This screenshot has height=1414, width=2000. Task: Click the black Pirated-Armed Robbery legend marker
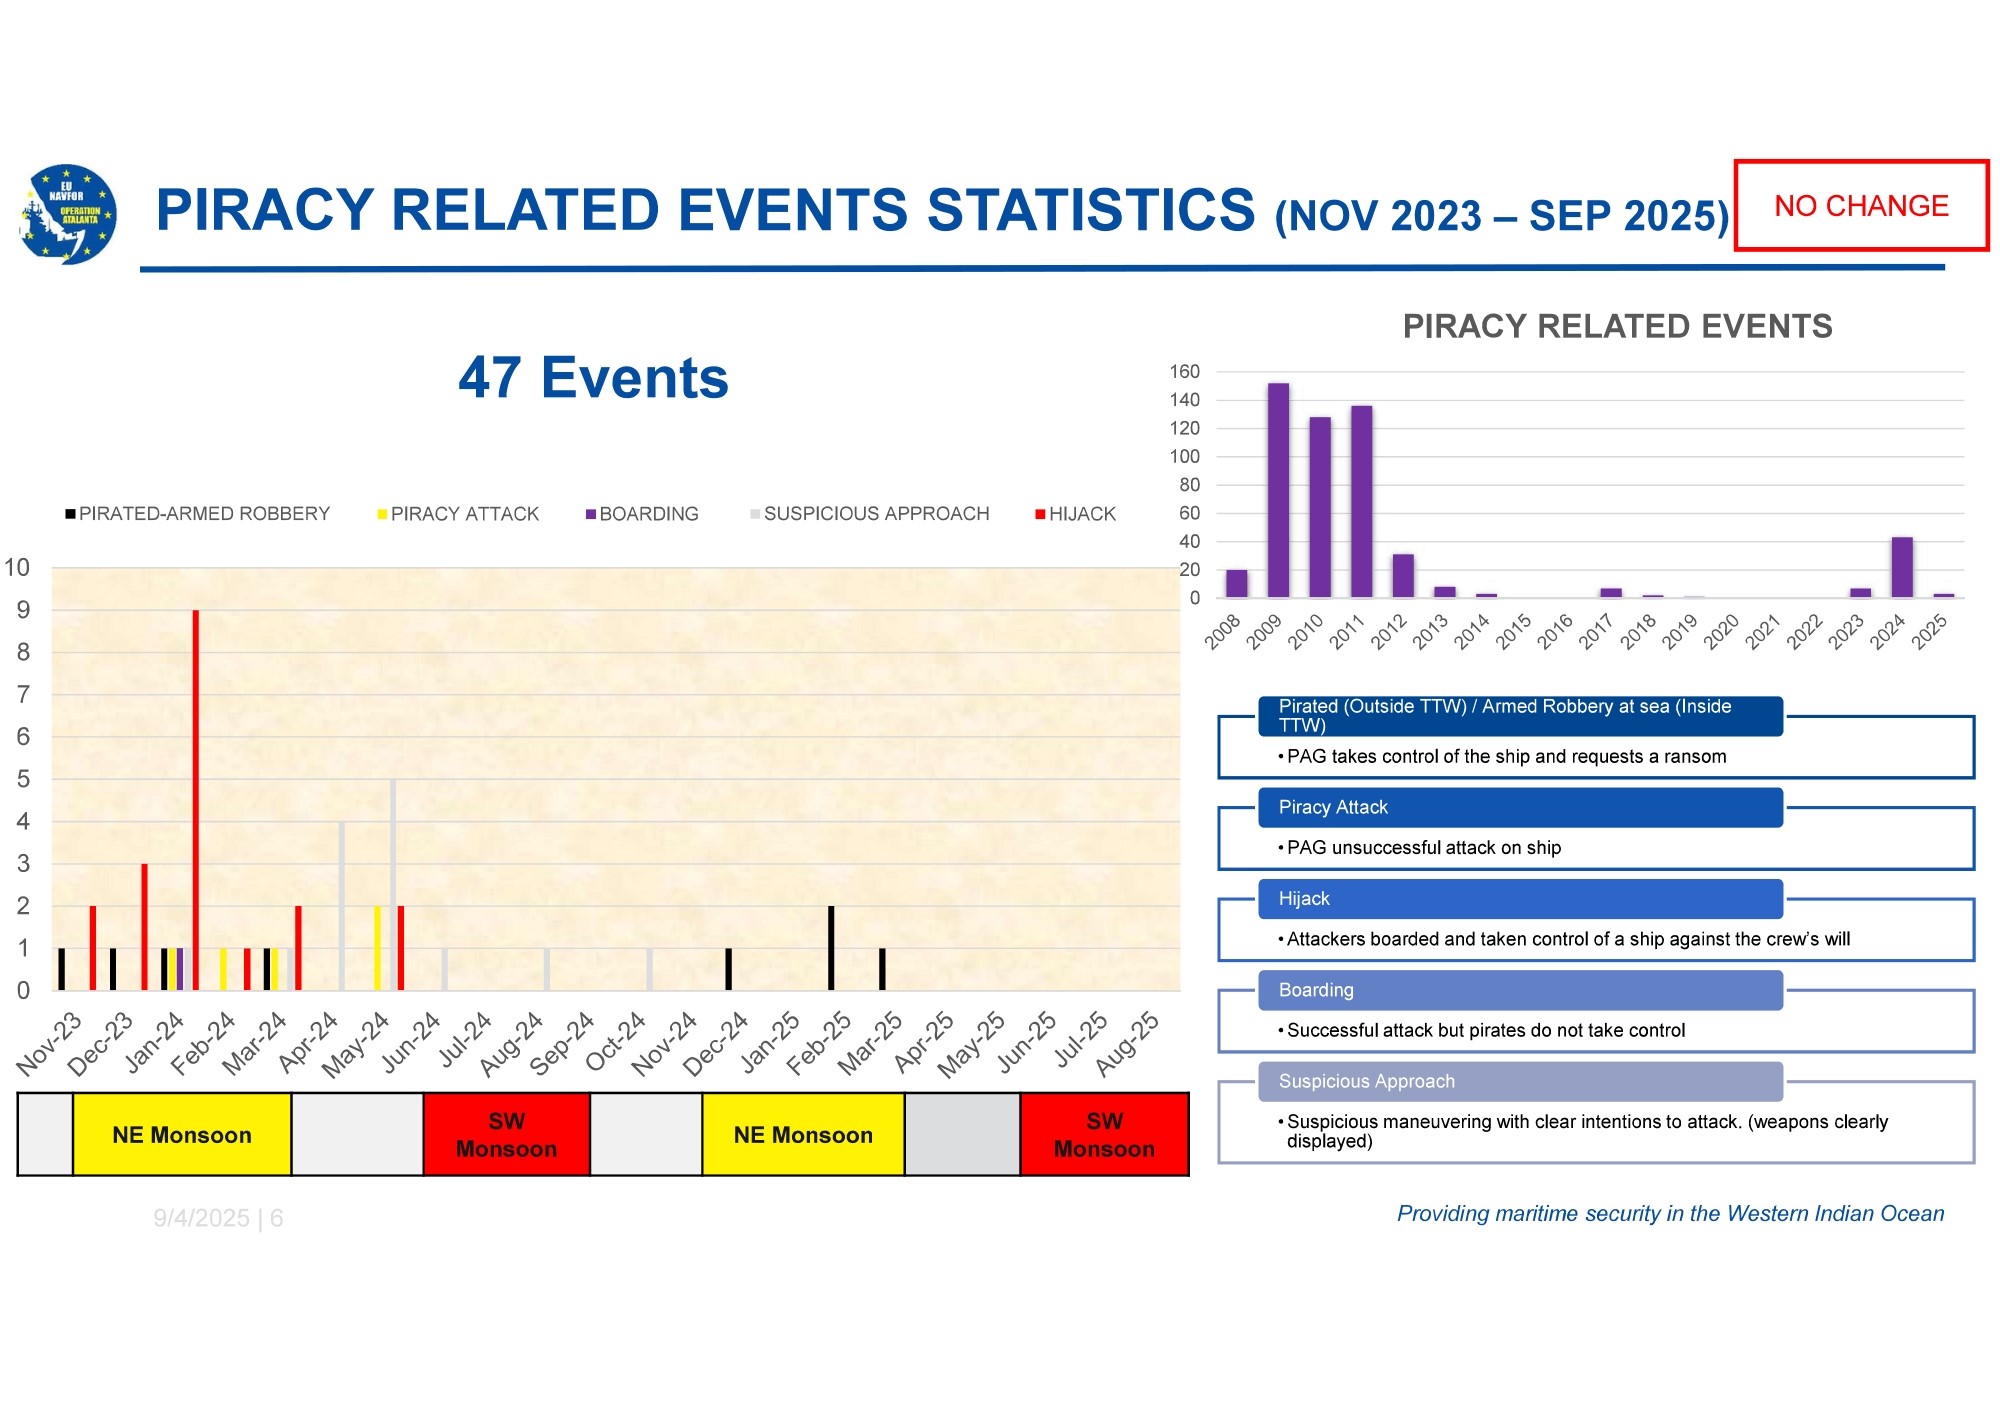[70, 514]
